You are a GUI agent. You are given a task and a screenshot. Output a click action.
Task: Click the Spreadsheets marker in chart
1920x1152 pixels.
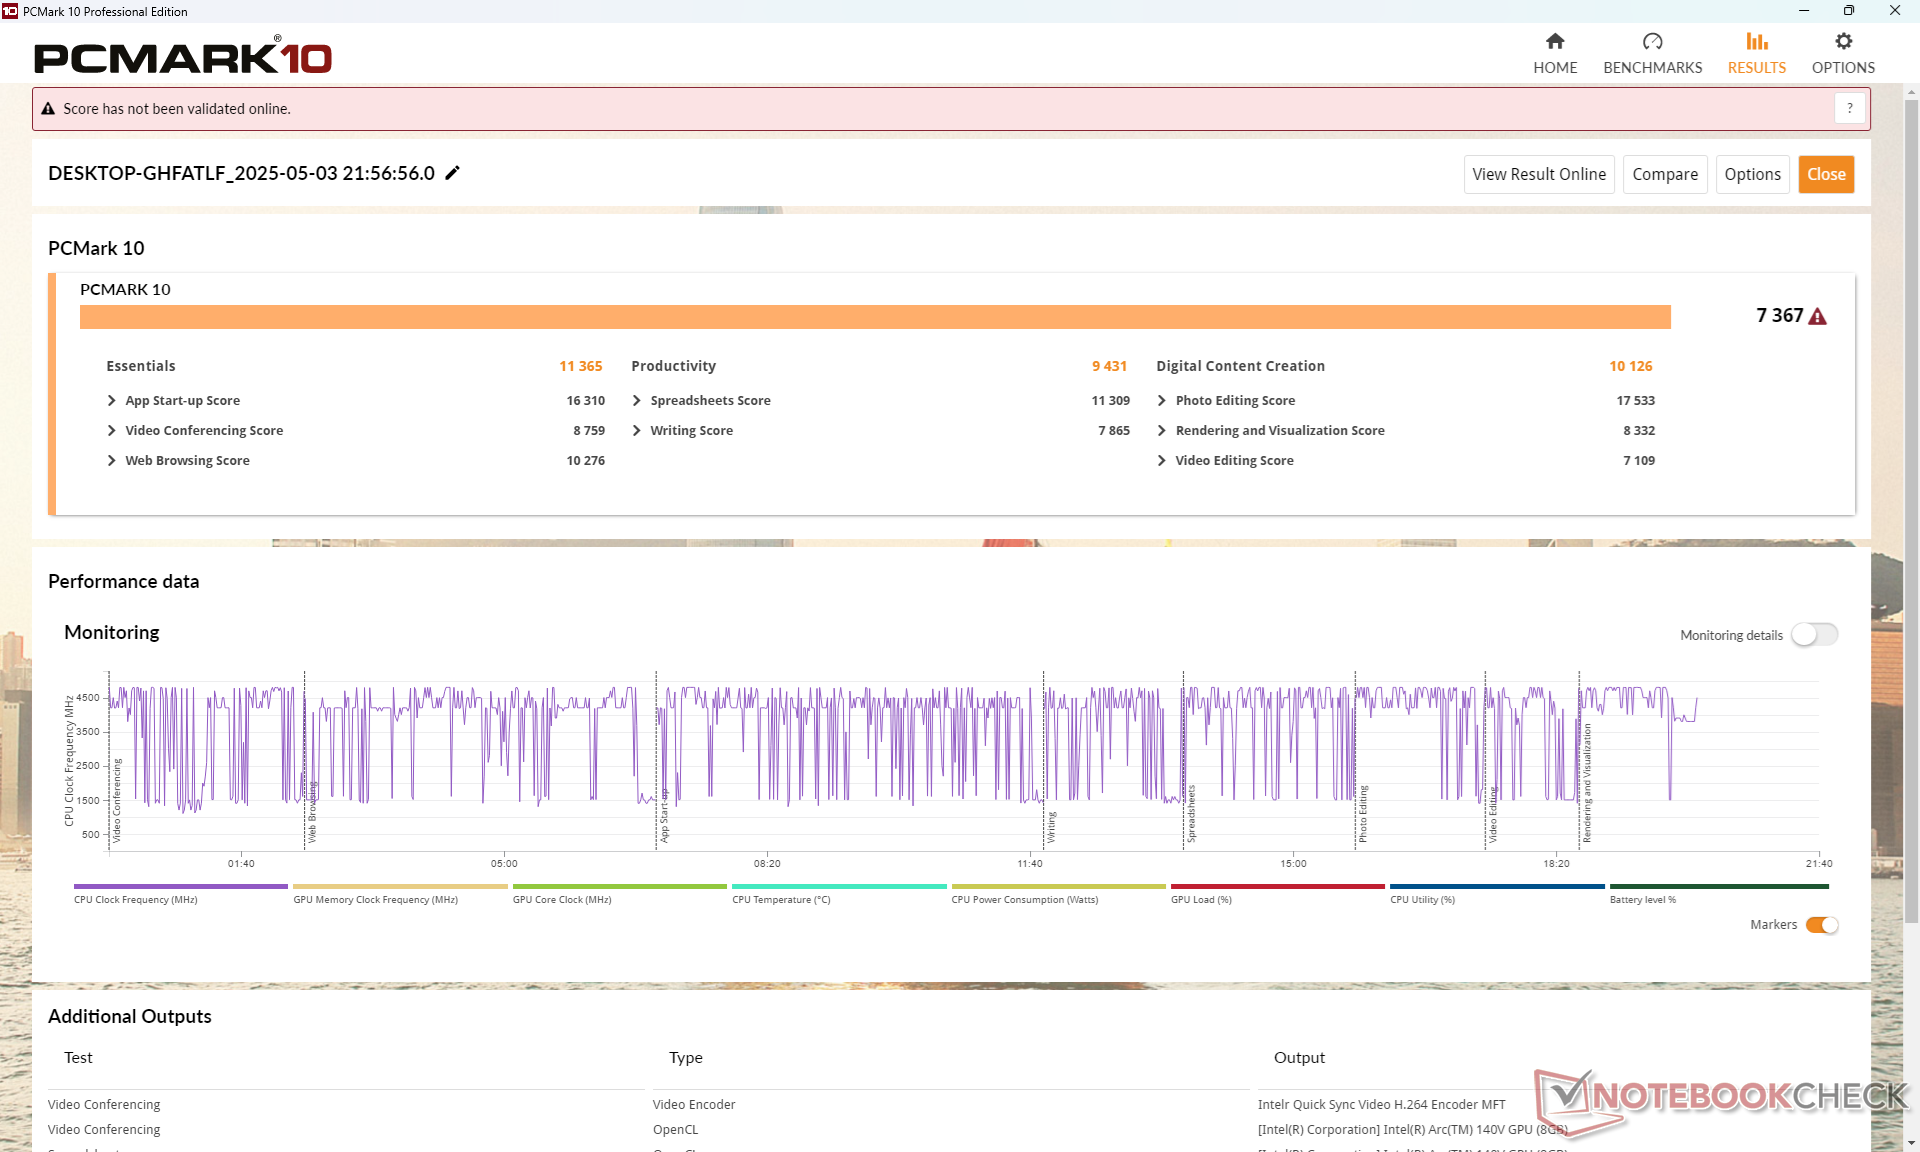[x=1191, y=814]
